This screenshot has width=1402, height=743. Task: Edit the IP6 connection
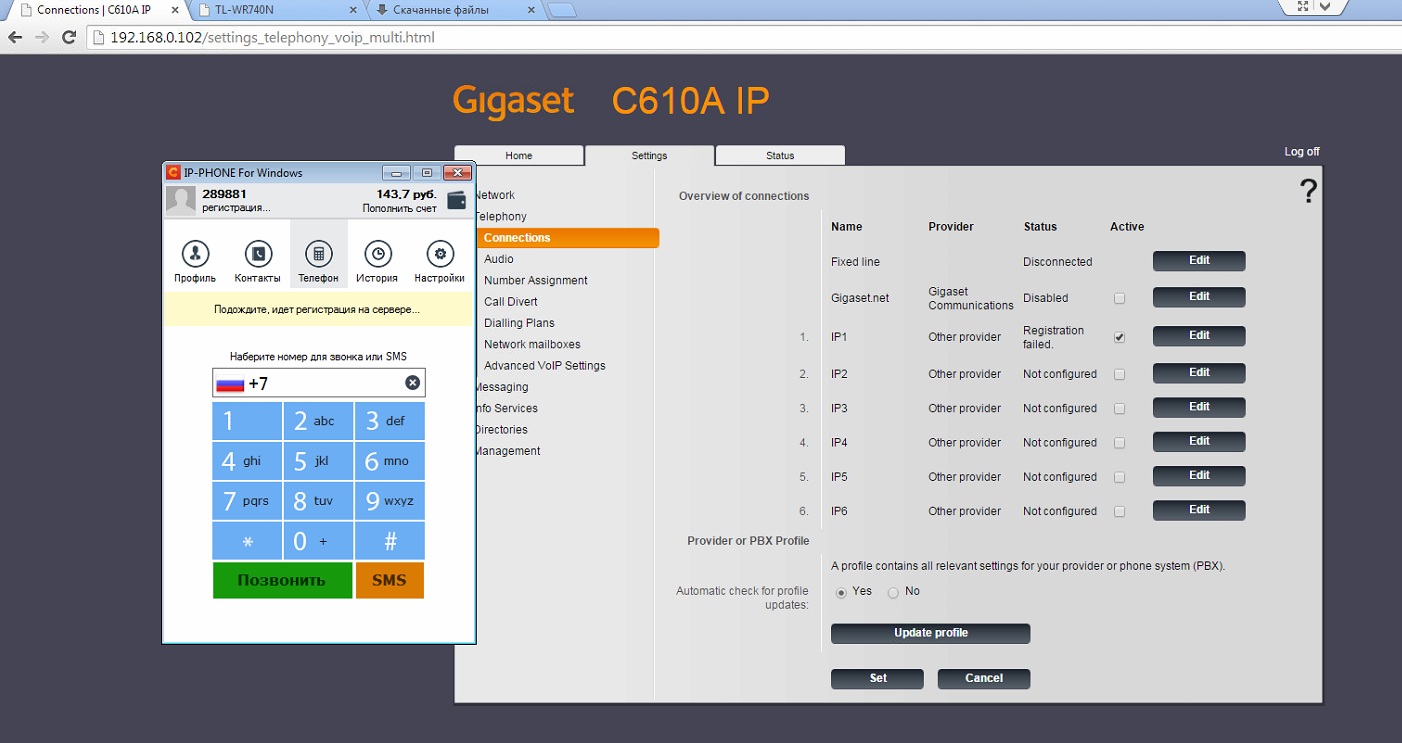(x=1199, y=510)
